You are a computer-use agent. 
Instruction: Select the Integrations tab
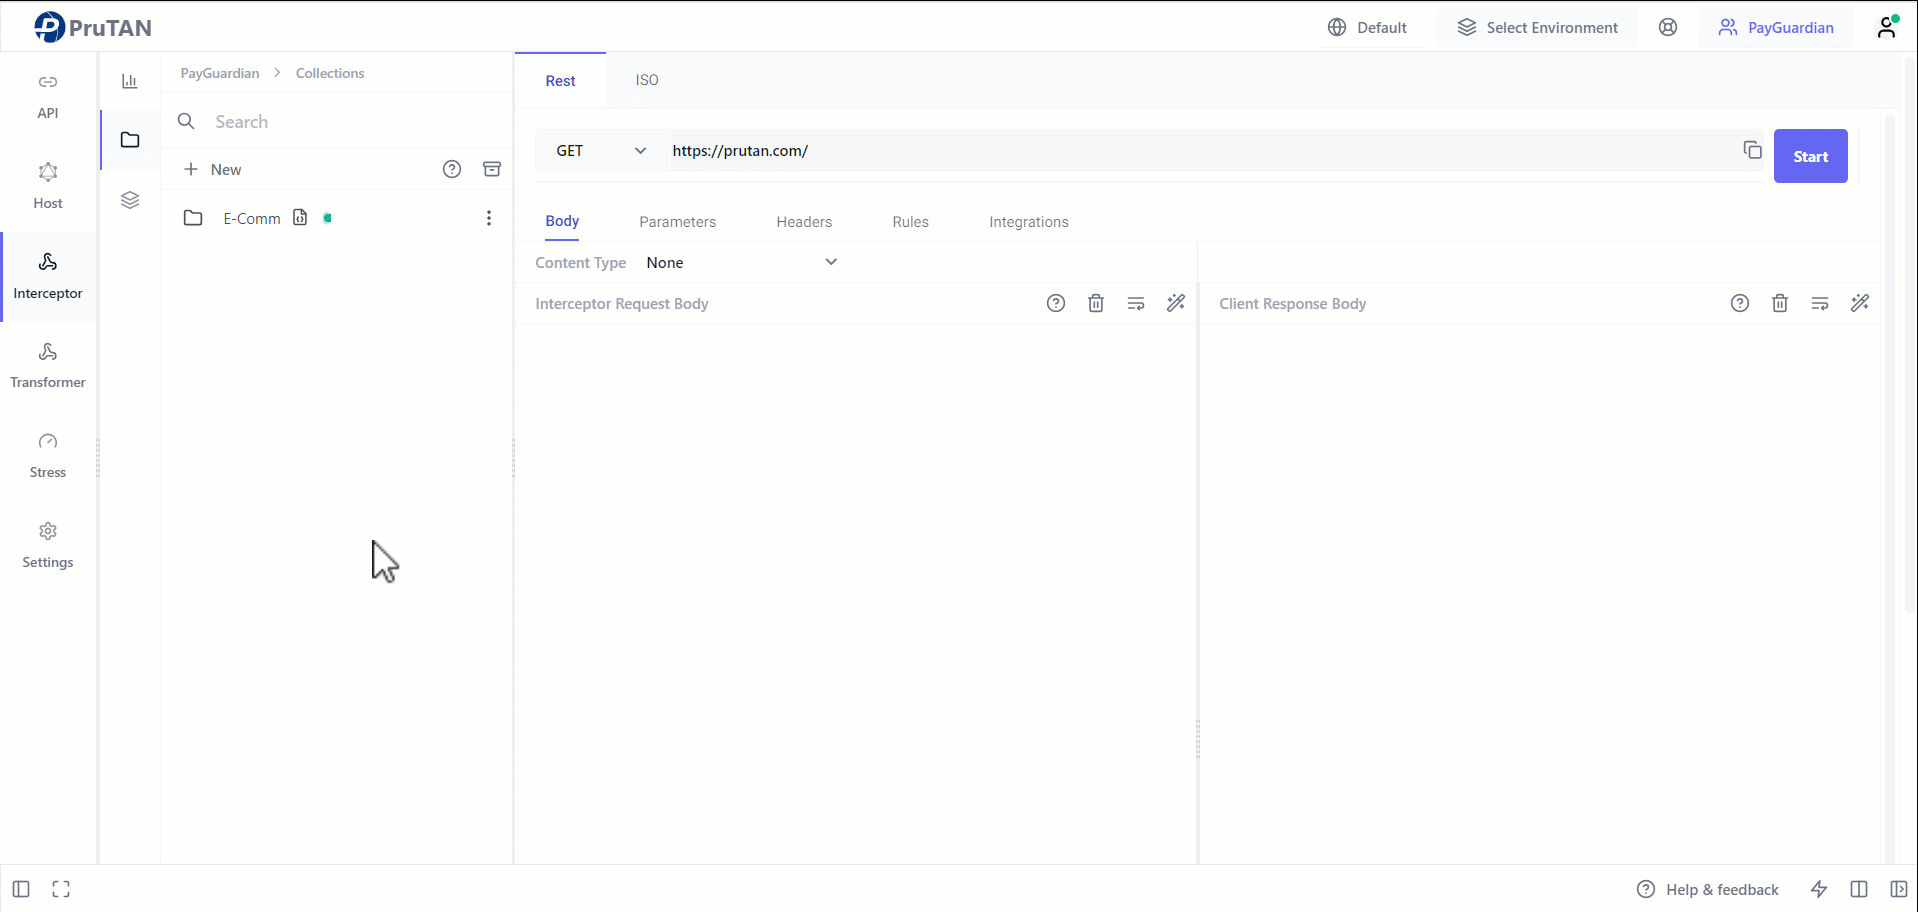[1029, 222]
